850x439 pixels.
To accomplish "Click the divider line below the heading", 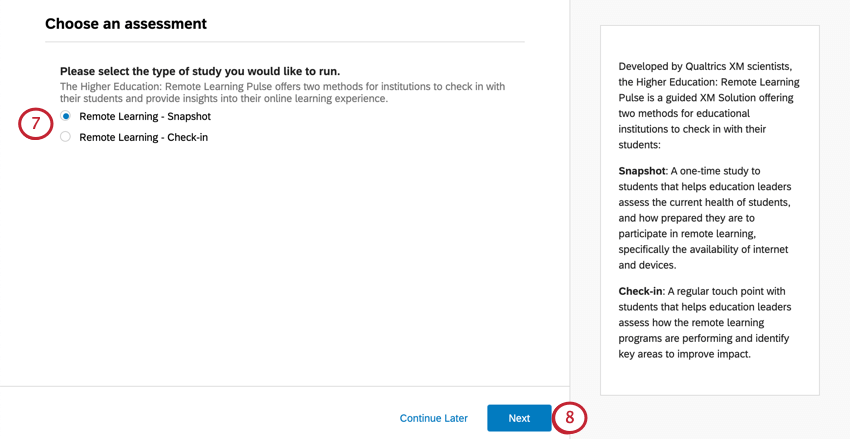I will click(x=285, y=42).
